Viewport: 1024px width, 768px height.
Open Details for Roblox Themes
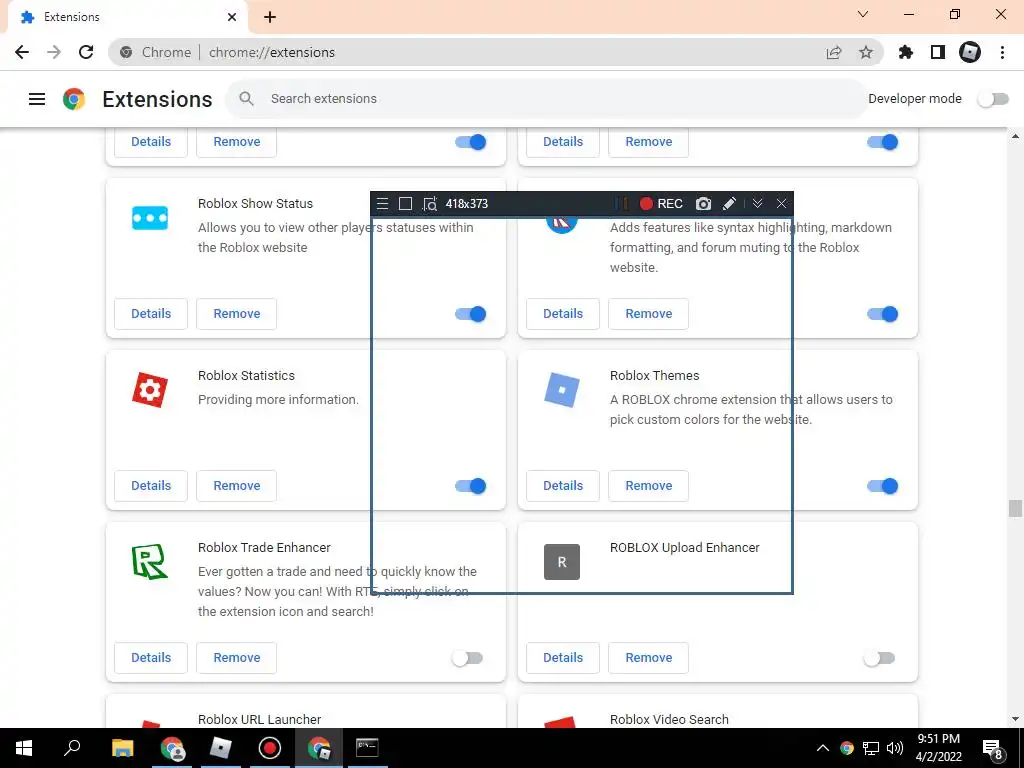(x=563, y=485)
